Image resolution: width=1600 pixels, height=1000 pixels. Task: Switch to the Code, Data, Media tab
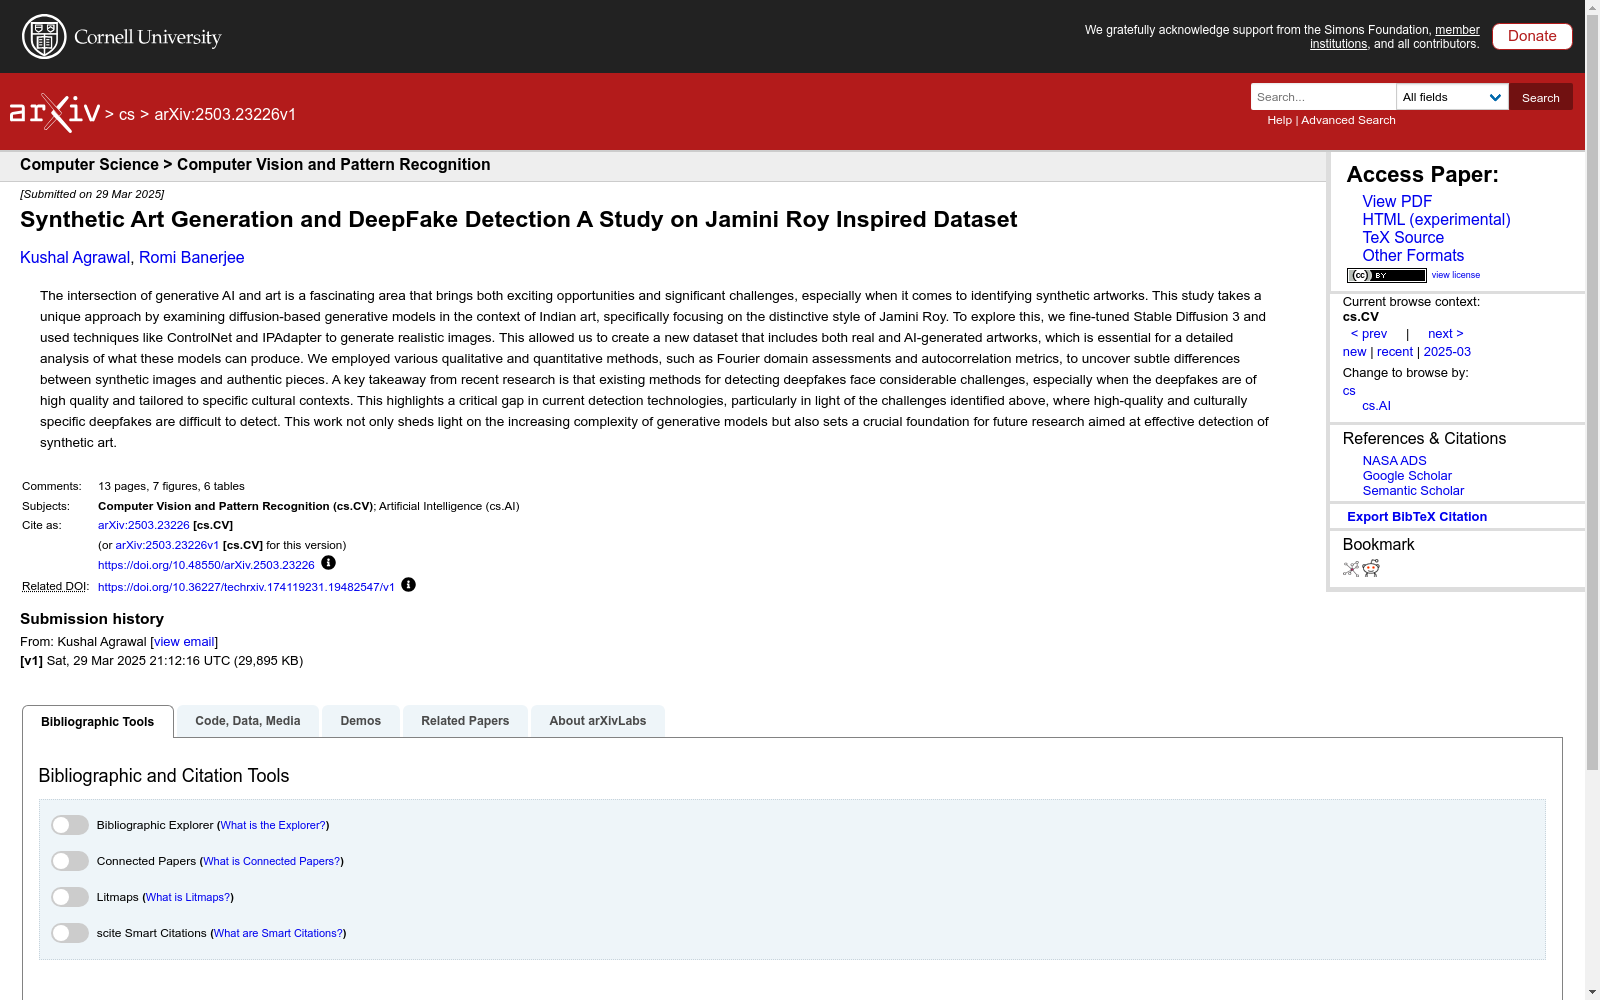[x=248, y=721]
